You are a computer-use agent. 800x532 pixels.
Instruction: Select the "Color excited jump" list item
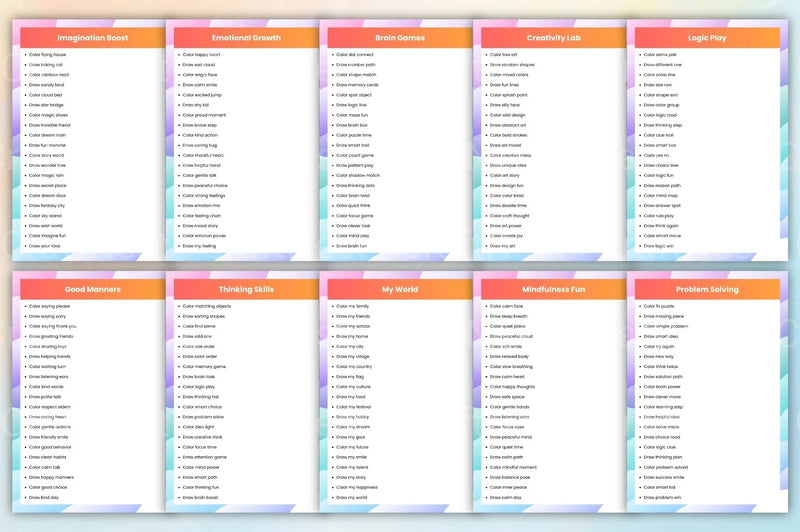(x=202, y=95)
